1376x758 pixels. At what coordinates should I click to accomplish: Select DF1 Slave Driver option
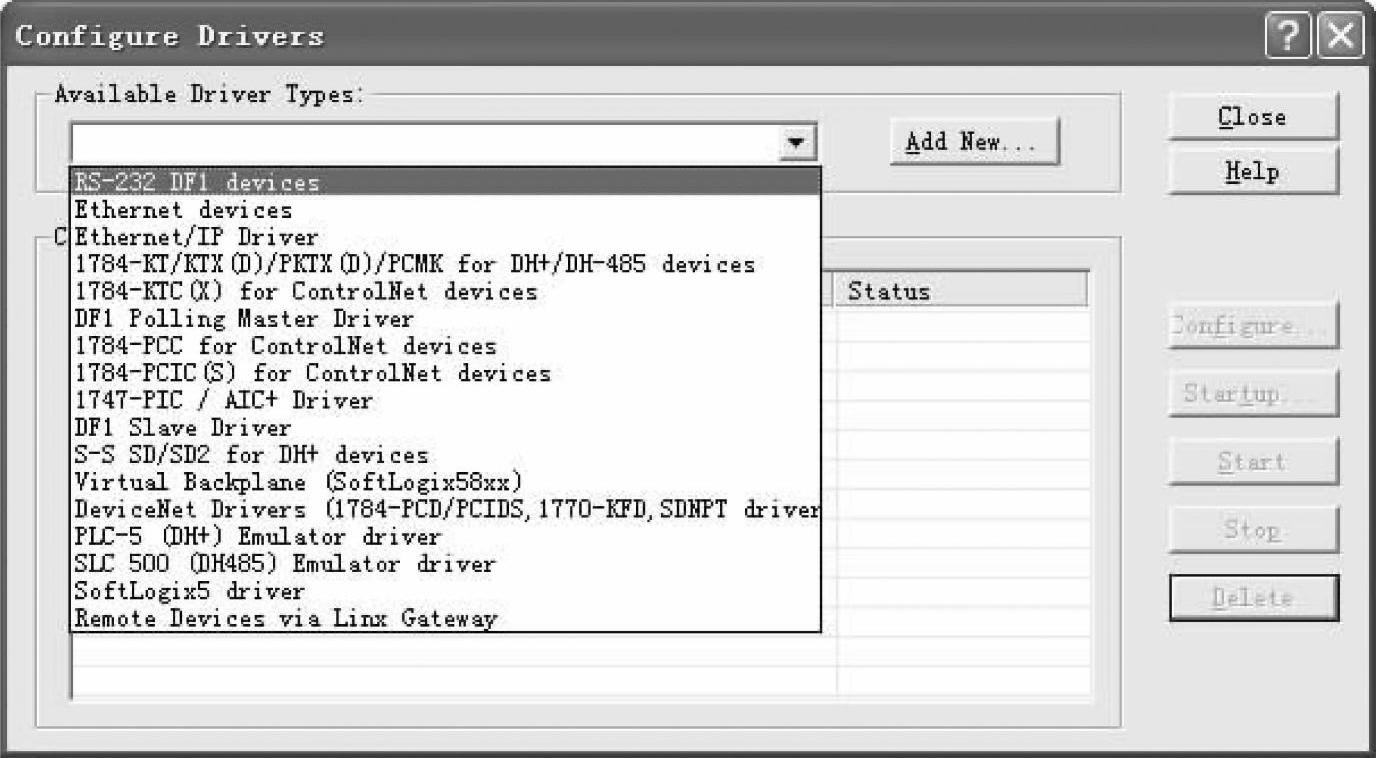[x=446, y=427]
